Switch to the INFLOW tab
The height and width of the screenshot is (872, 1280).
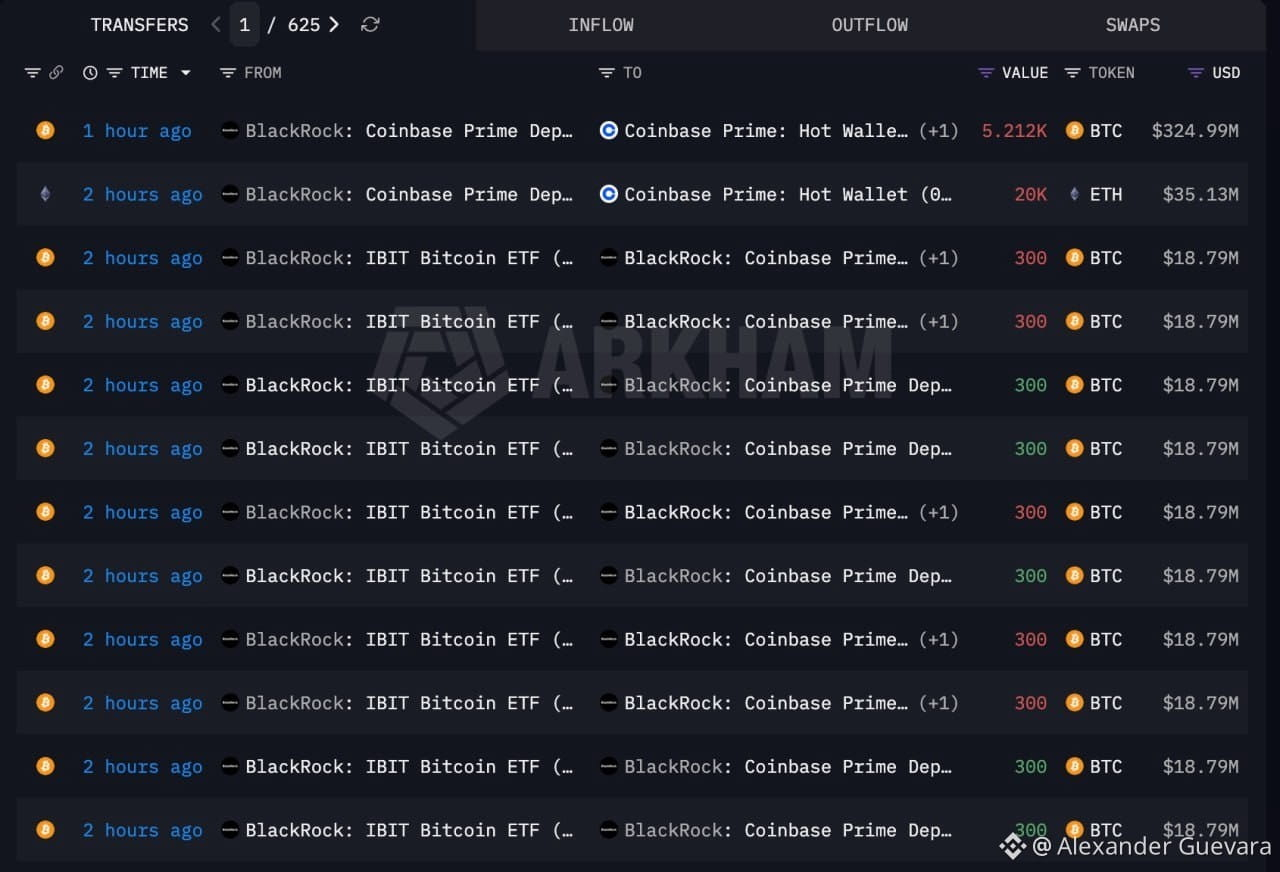pos(601,25)
